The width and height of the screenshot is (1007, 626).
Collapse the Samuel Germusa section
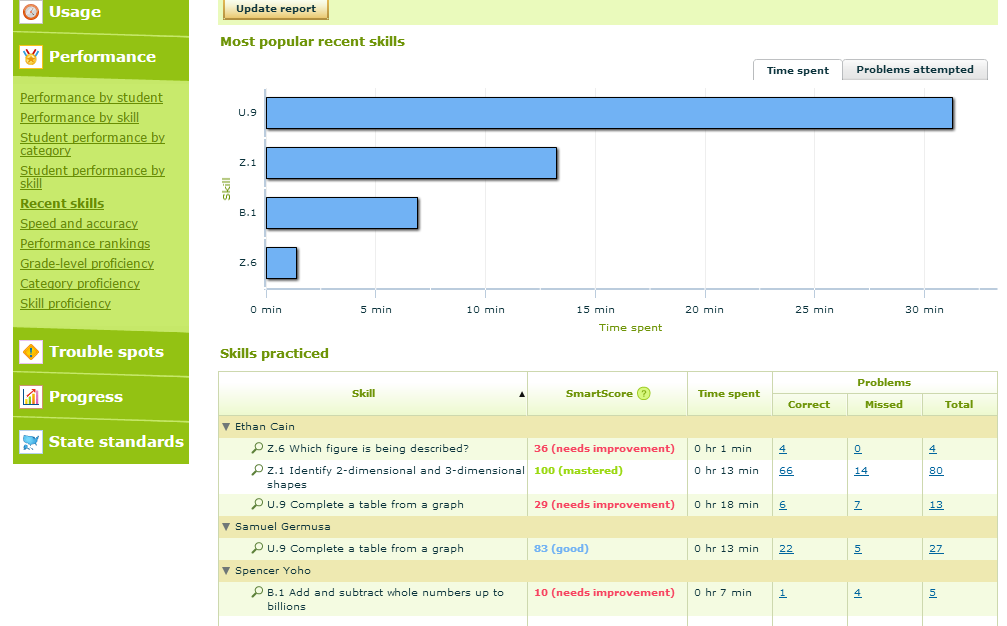click(x=226, y=526)
